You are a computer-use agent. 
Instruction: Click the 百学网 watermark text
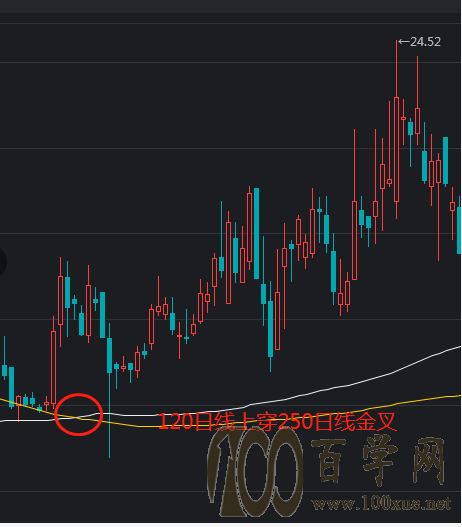[x=378, y=461]
